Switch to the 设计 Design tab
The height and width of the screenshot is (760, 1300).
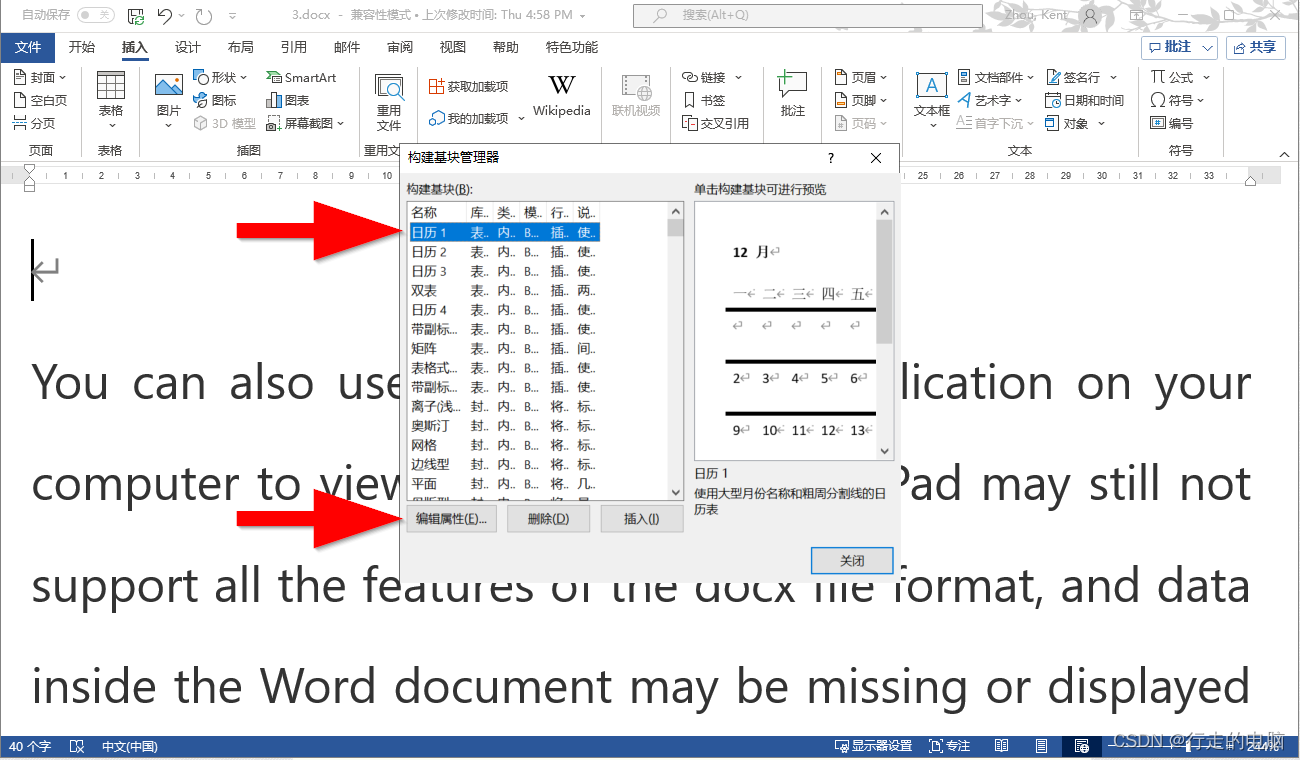[x=187, y=47]
